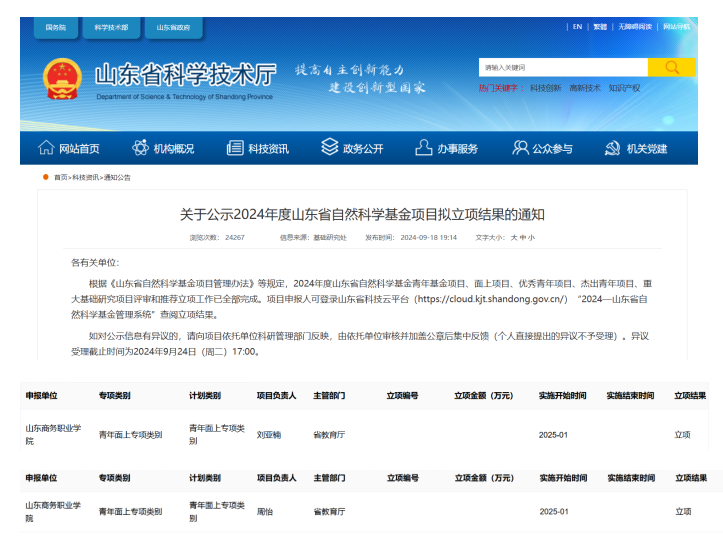Open 无障碍阅读 accessibility mode
The width and height of the screenshot is (723, 537).
click(636, 27)
